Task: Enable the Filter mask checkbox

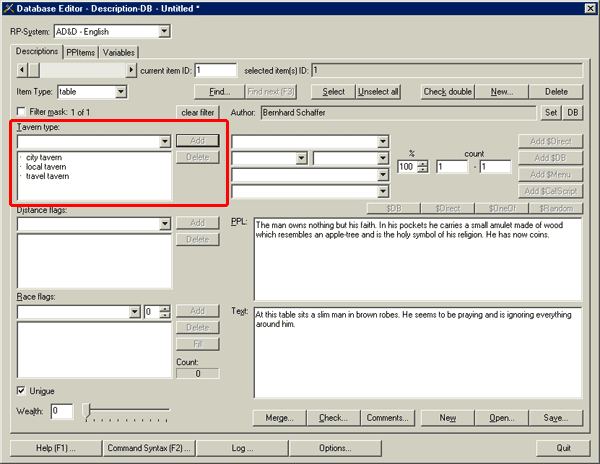Action: click(x=22, y=112)
